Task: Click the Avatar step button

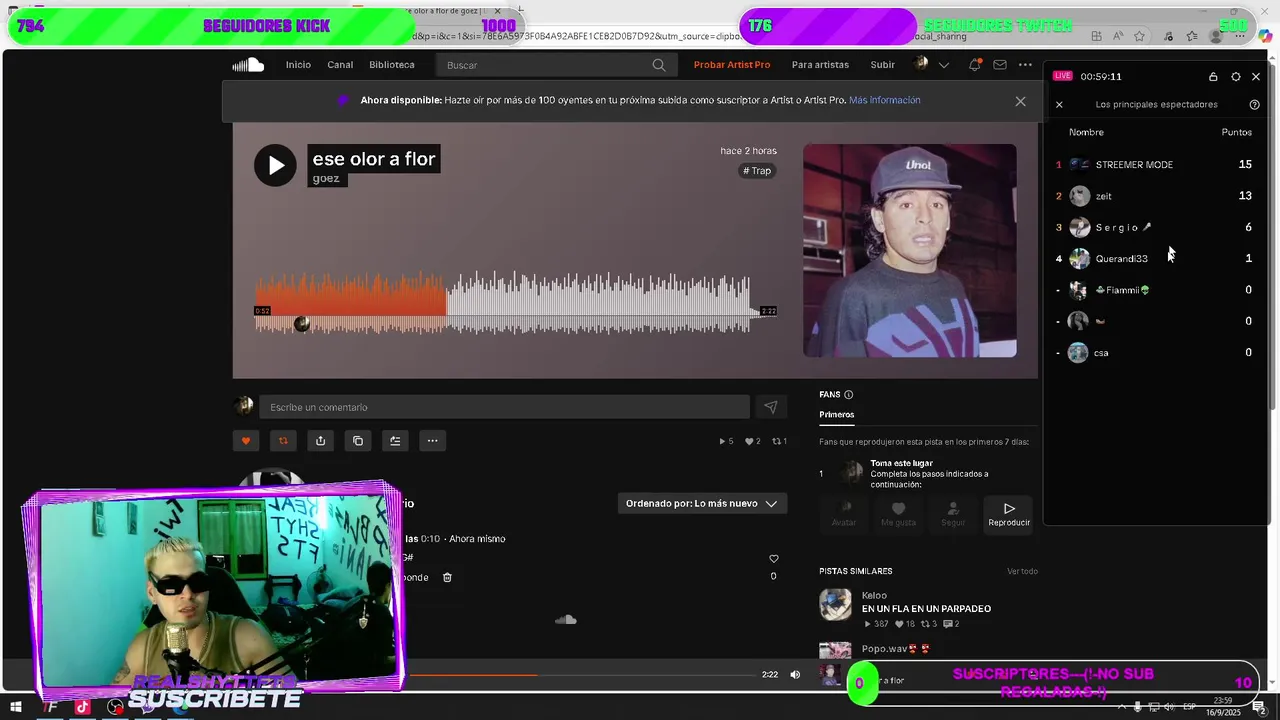Action: point(844,514)
